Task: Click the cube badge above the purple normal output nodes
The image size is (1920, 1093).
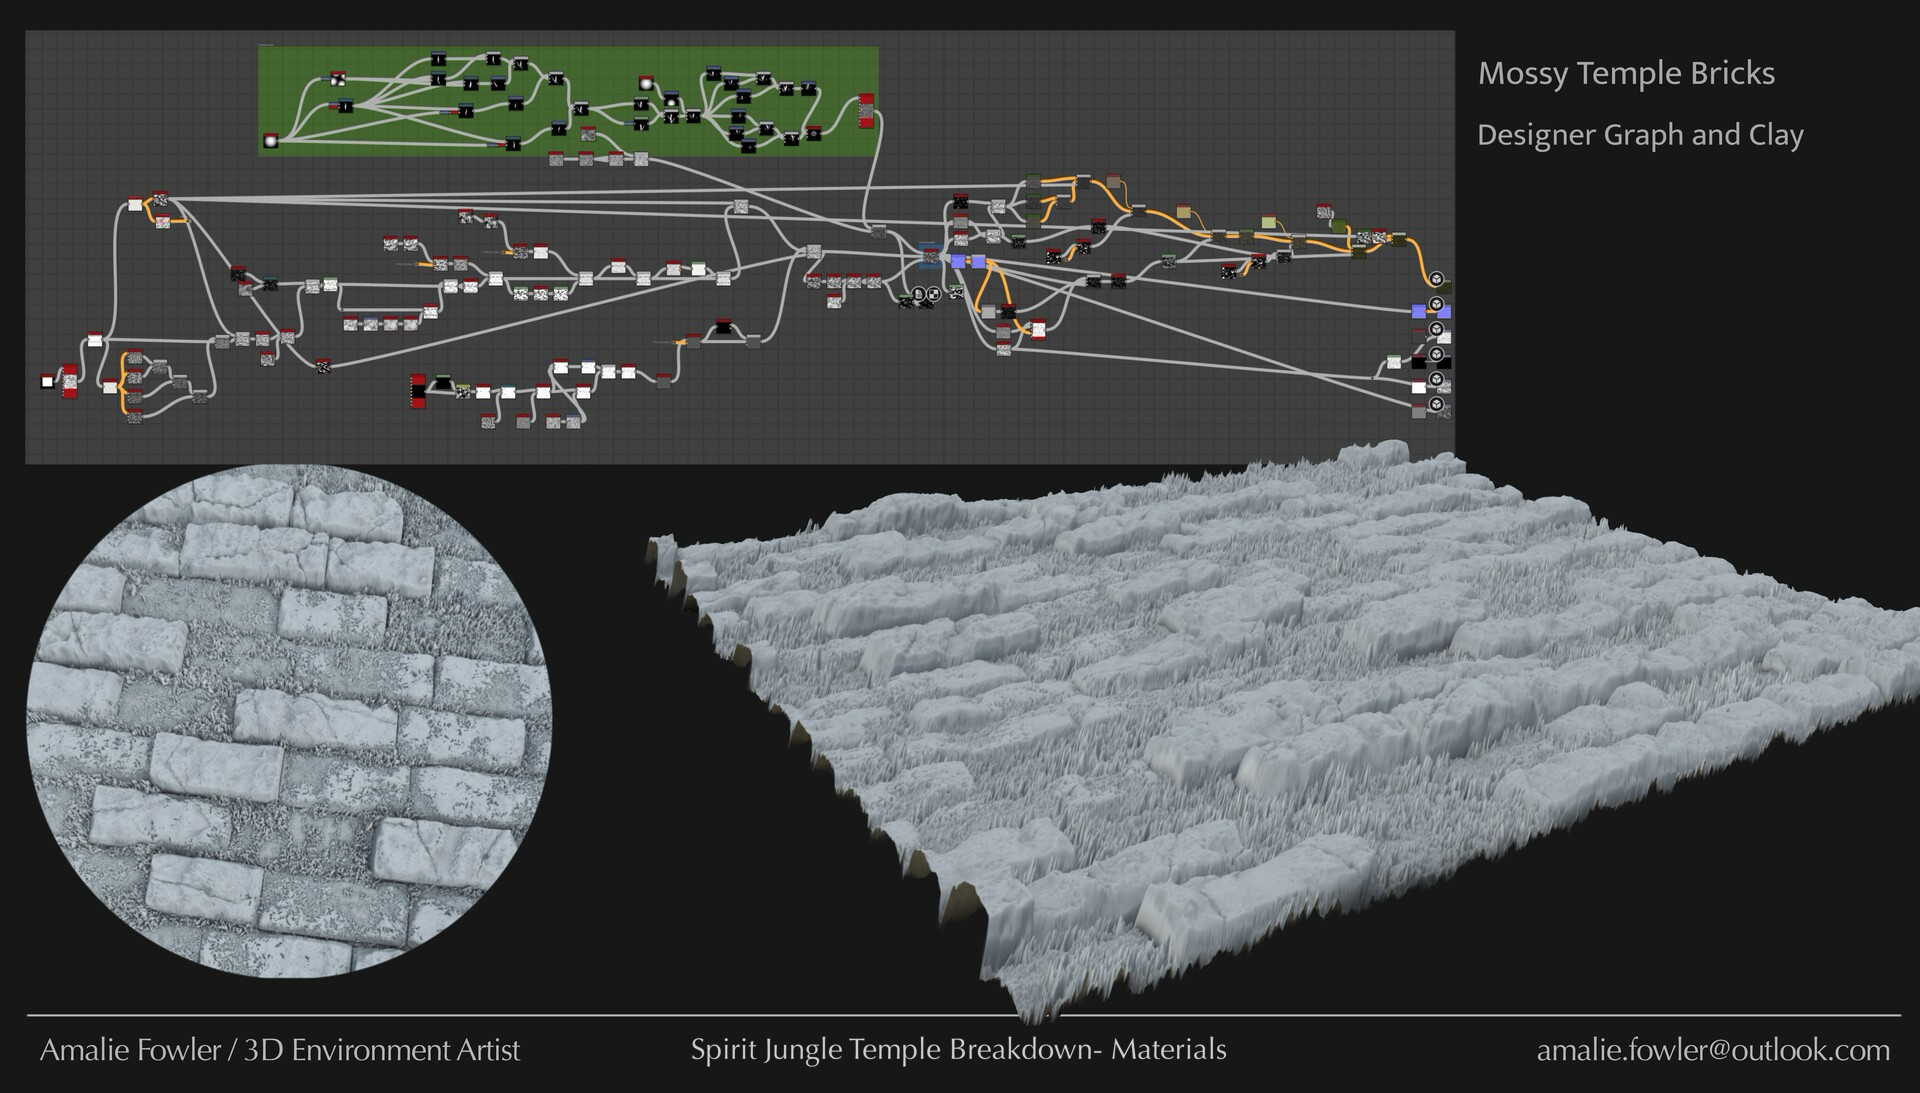Action: click(x=1436, y=304)
